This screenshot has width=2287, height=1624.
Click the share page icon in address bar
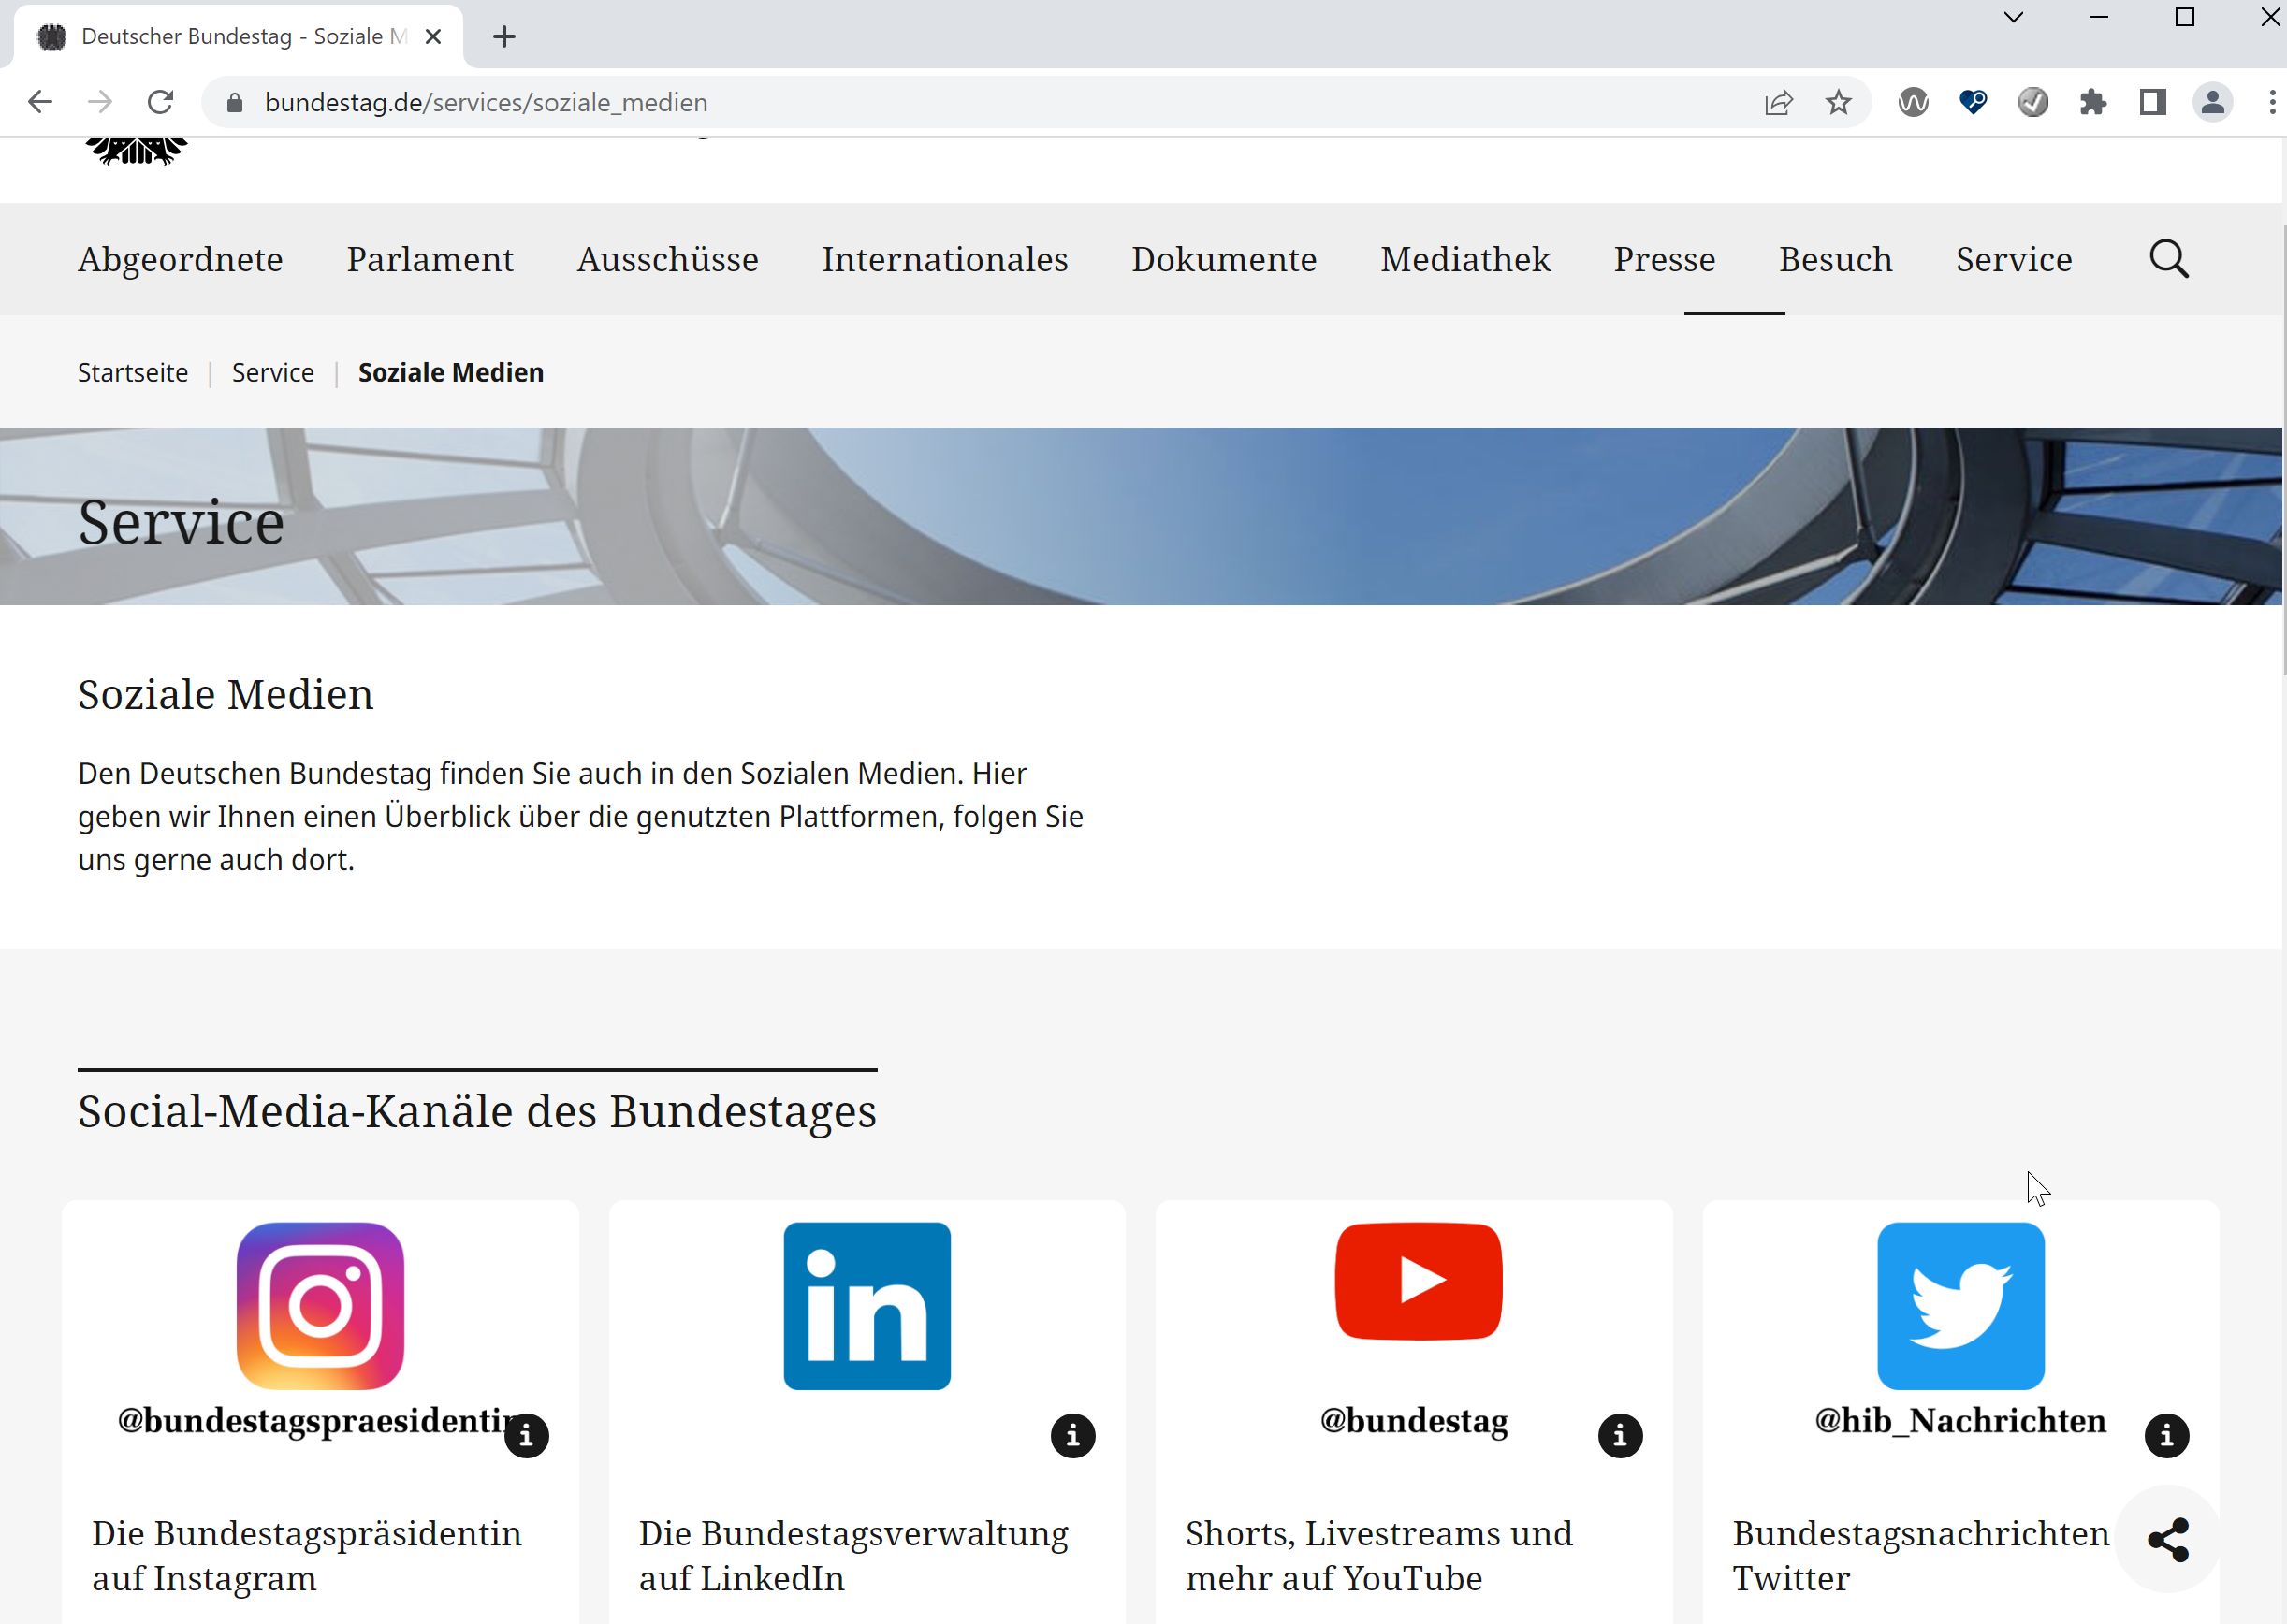click(1778, 102)
